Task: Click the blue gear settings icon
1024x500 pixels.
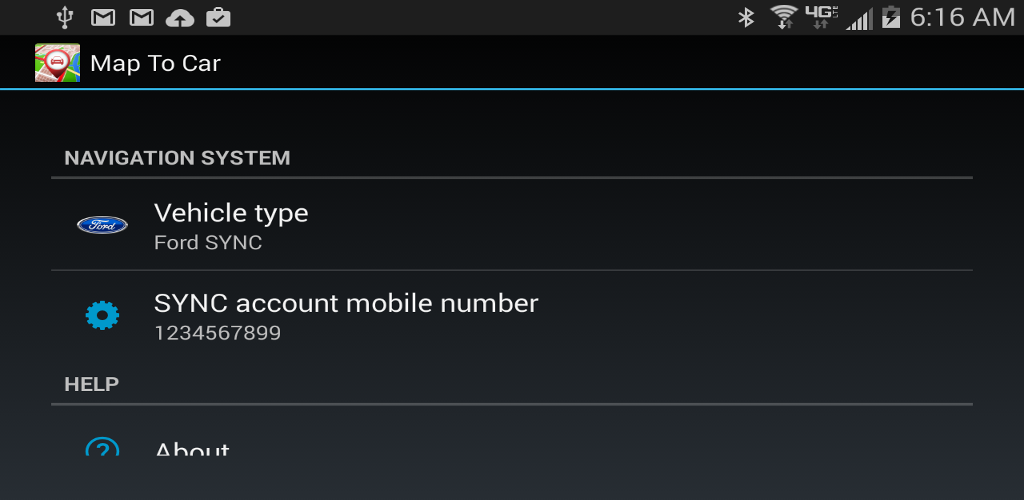Action: click(103, 315)
